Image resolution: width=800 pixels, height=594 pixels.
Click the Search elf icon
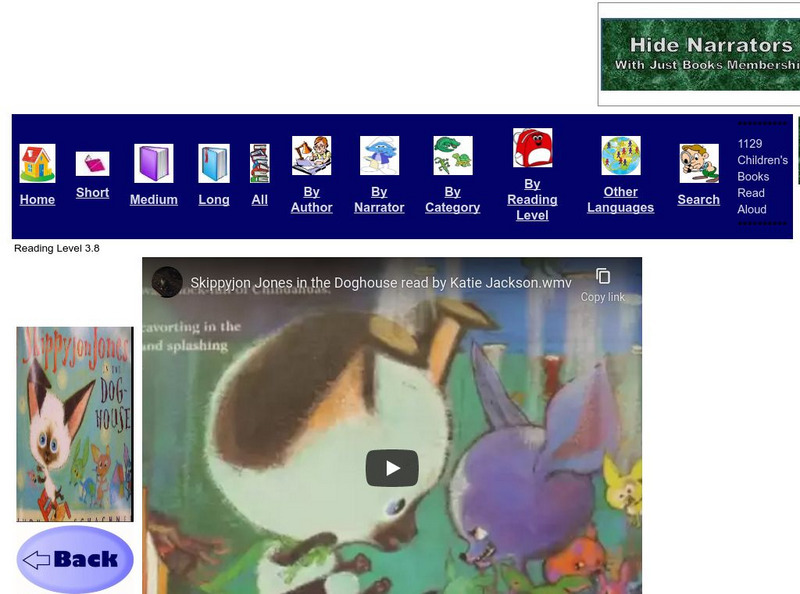(x=697, y=160)
